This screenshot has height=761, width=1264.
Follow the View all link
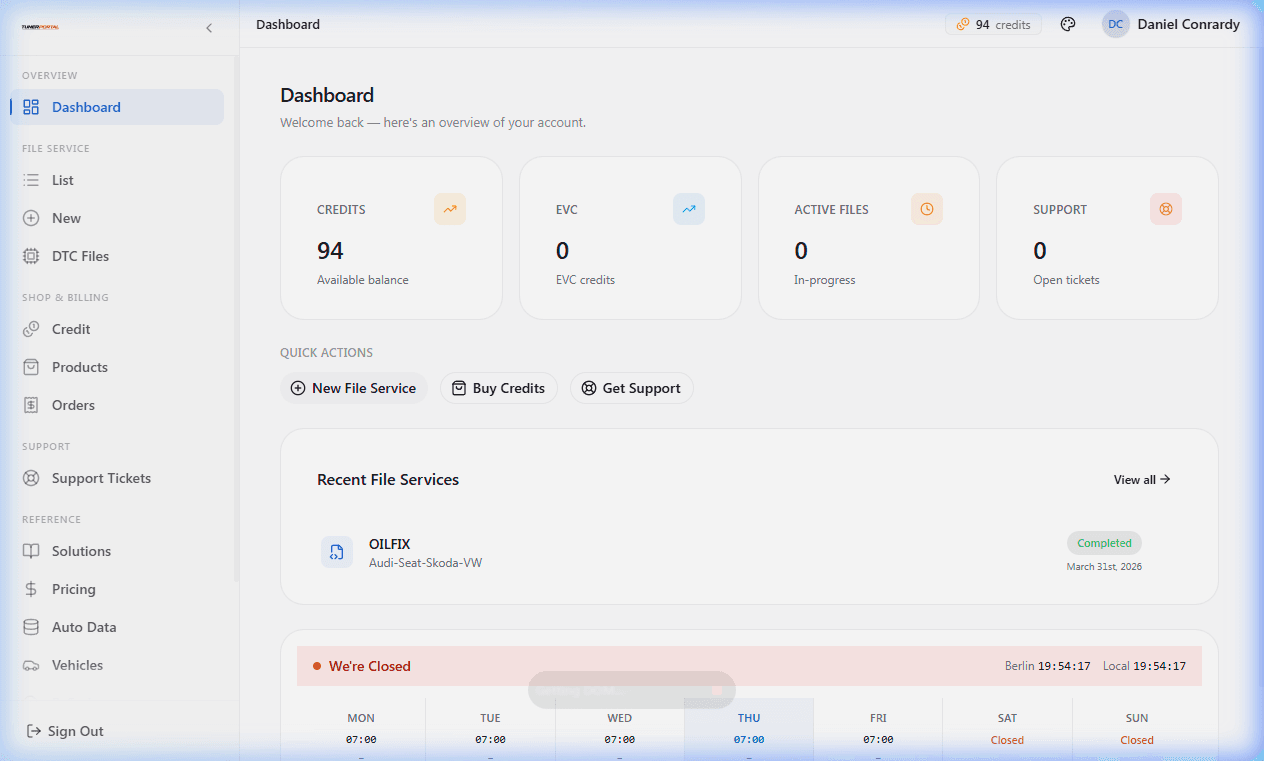[x=1141, y=480]
